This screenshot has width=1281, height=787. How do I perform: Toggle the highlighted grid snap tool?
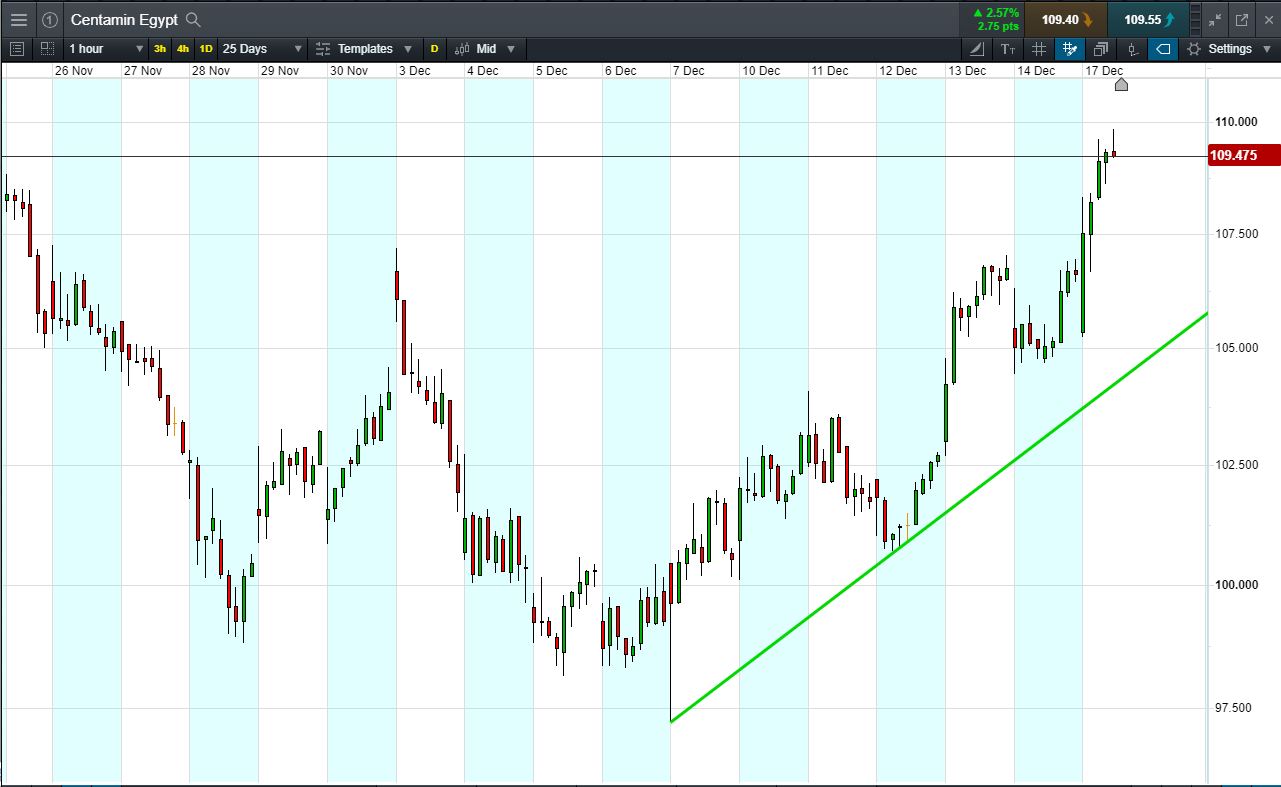[x=1070, y=49]
